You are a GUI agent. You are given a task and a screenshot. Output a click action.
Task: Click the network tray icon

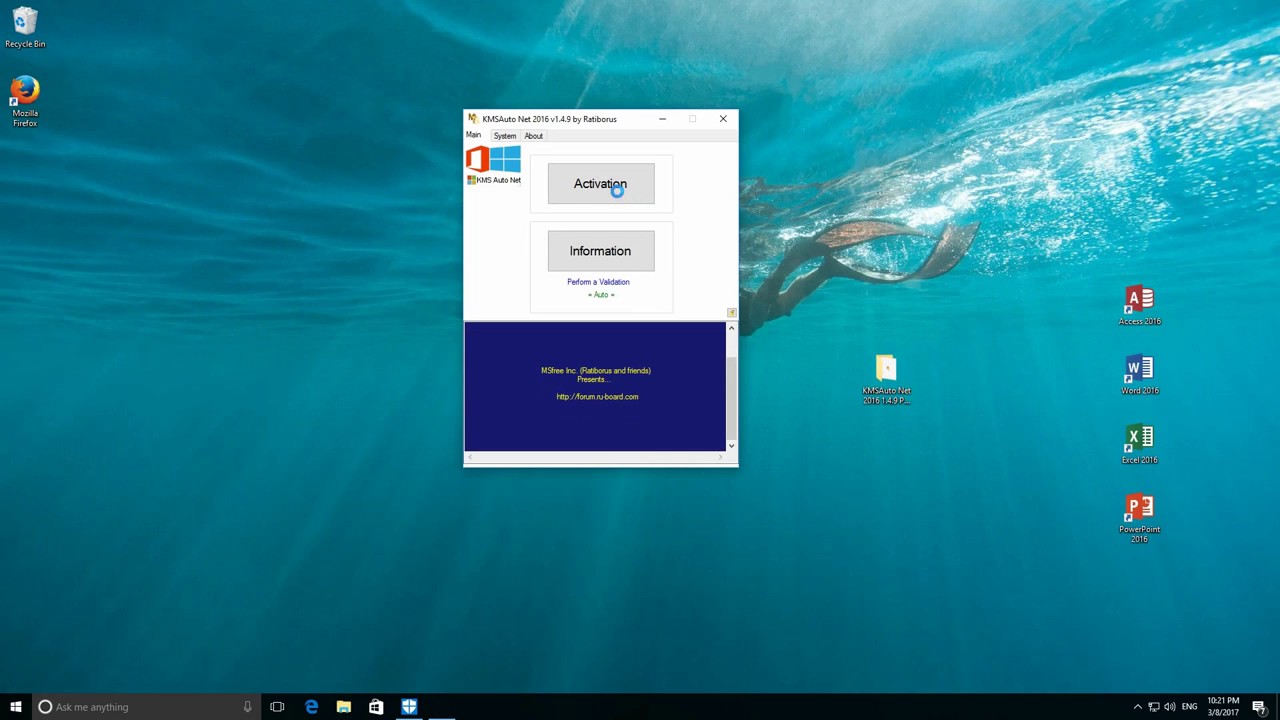[1154, 707]
